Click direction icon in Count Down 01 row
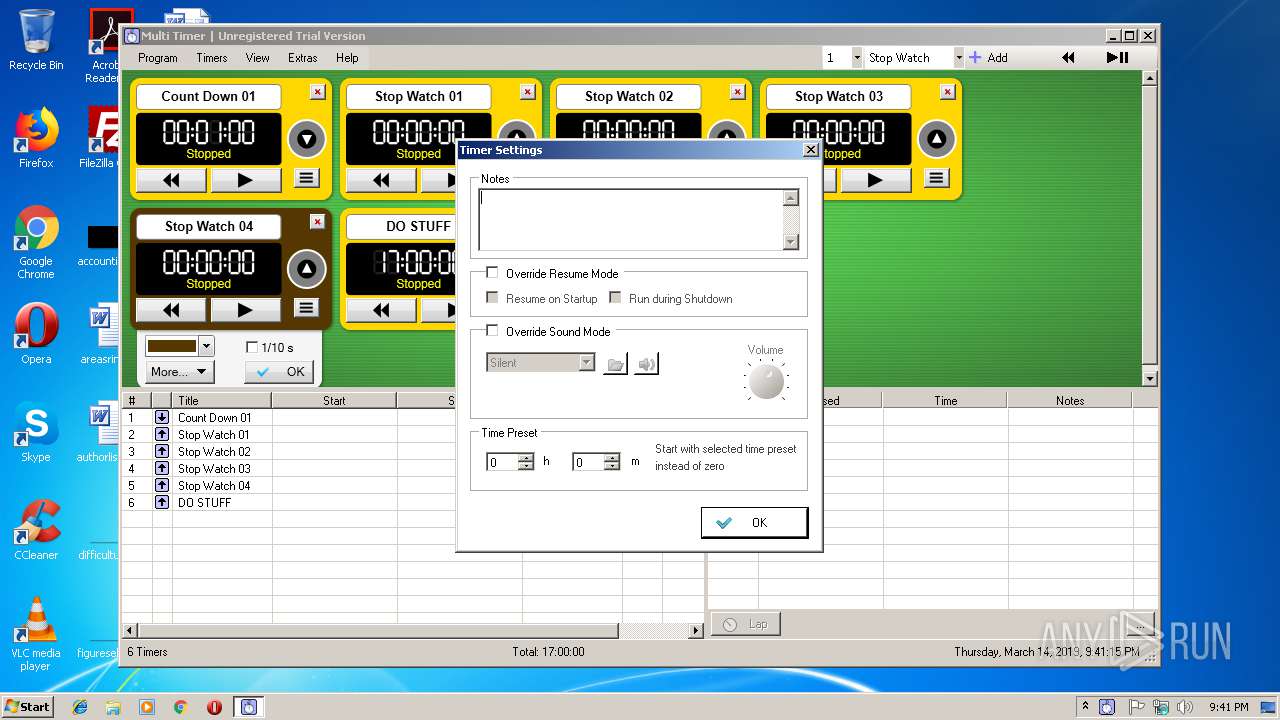 [x=162, y=417]
